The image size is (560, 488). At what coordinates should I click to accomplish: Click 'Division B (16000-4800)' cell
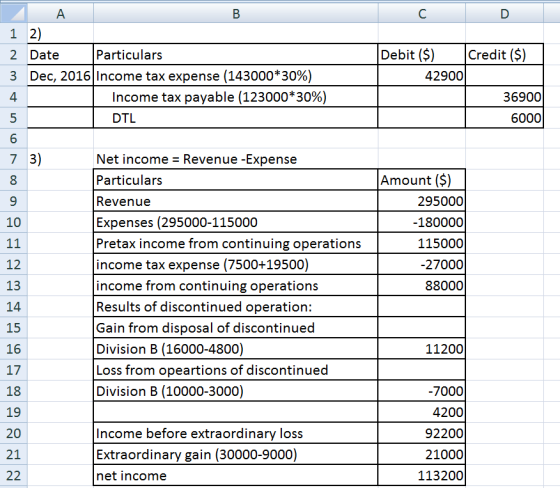(x=236, y=349)
